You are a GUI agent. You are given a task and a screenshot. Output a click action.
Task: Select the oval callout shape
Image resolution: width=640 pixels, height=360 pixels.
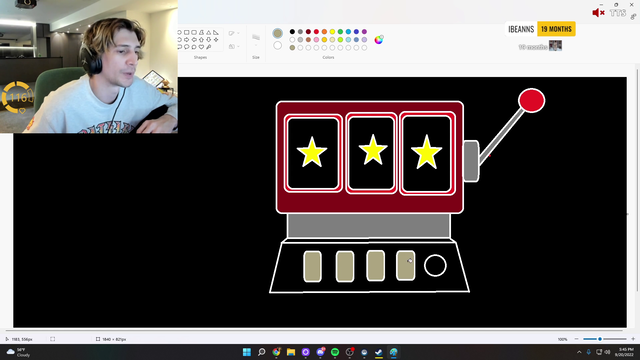[x=187, y=47]
